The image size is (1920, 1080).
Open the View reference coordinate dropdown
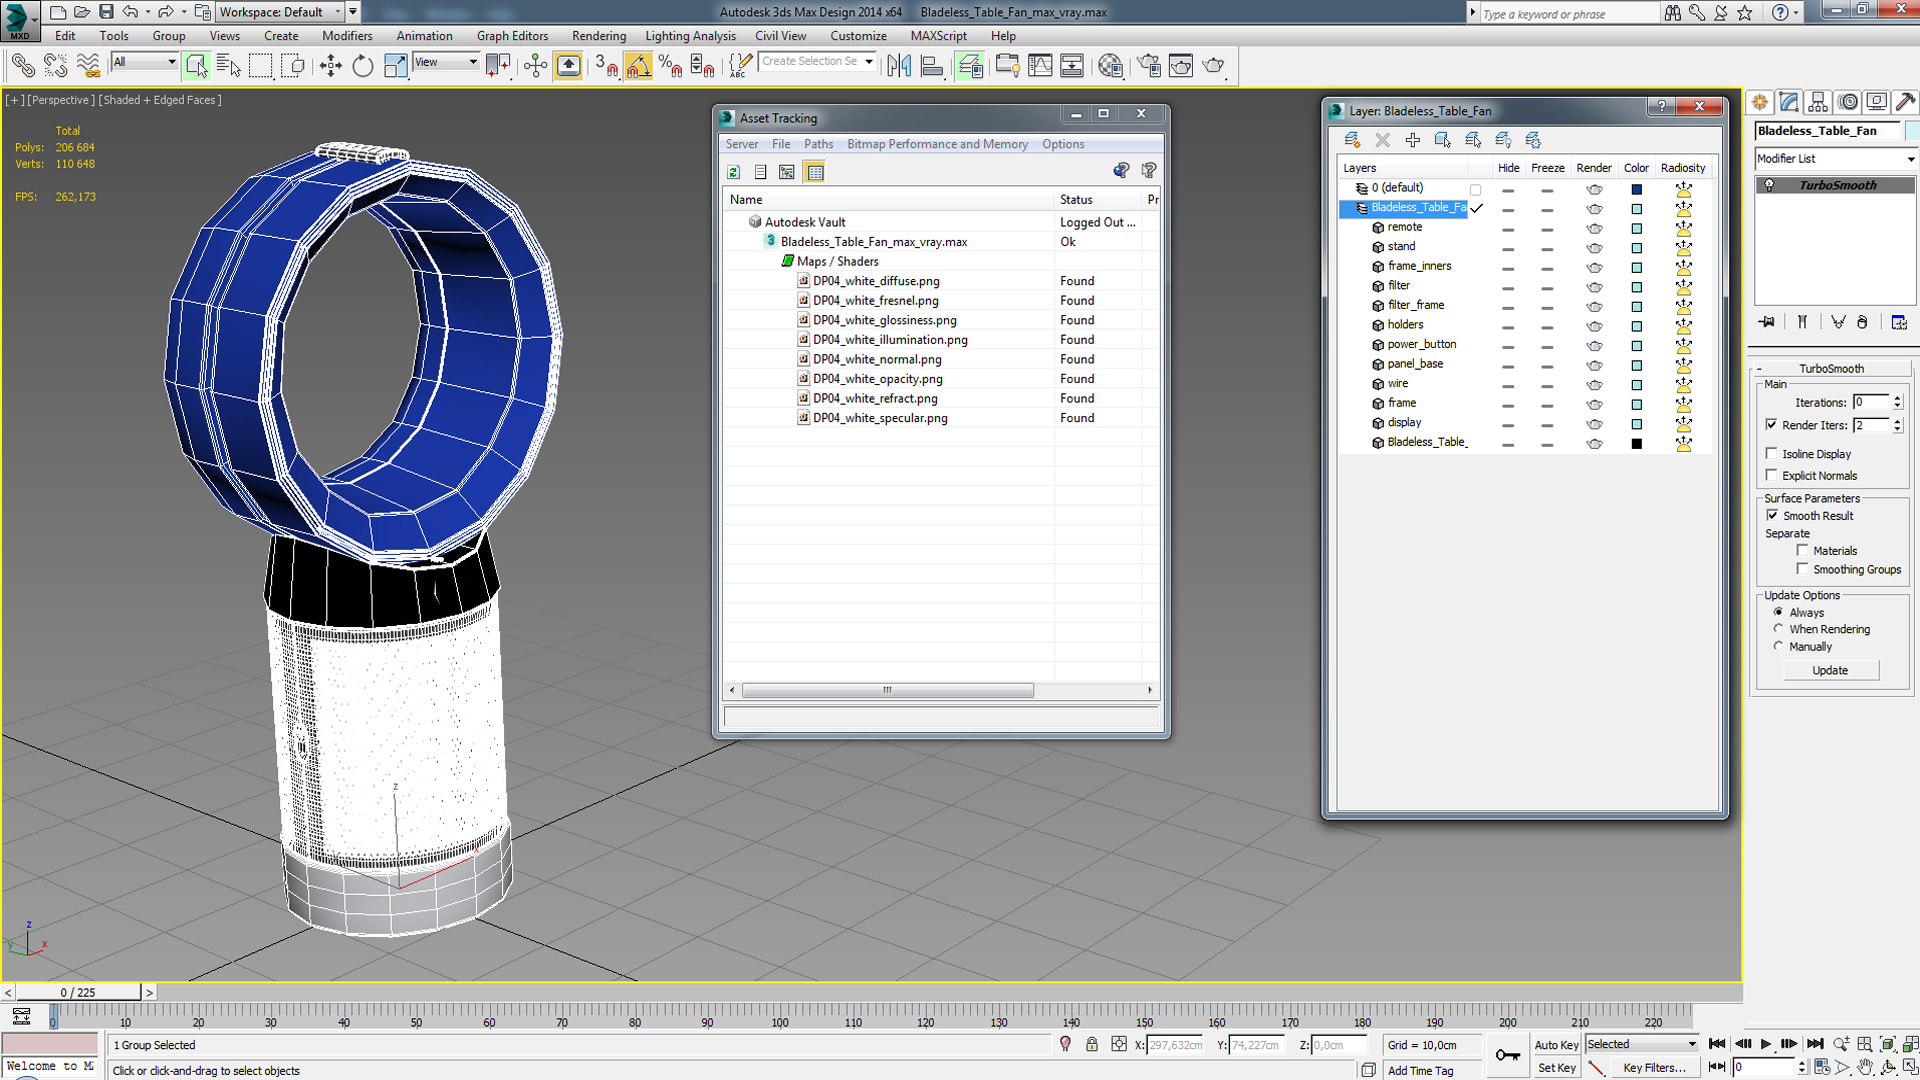point(446,62)
